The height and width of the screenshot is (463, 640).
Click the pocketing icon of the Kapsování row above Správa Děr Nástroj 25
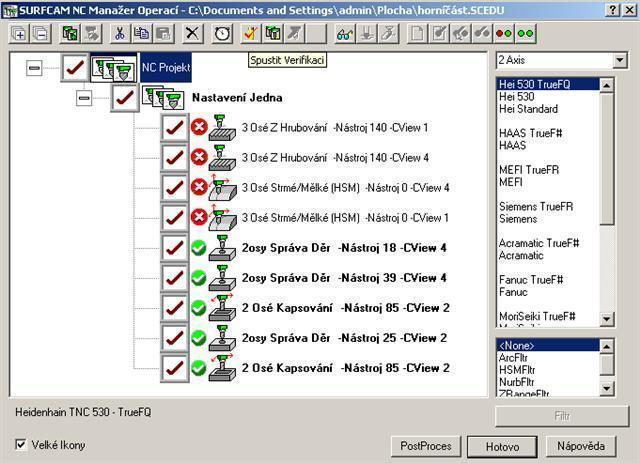click(222, 308)
